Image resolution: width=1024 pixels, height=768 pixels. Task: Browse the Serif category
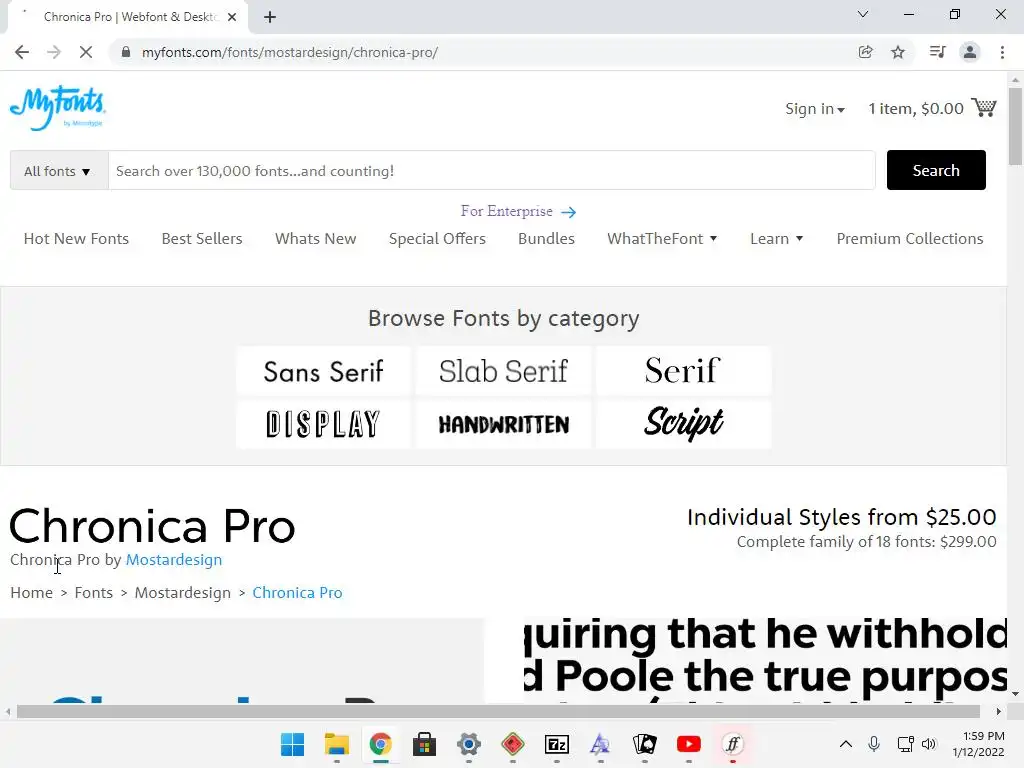click(x=683, y=371)
